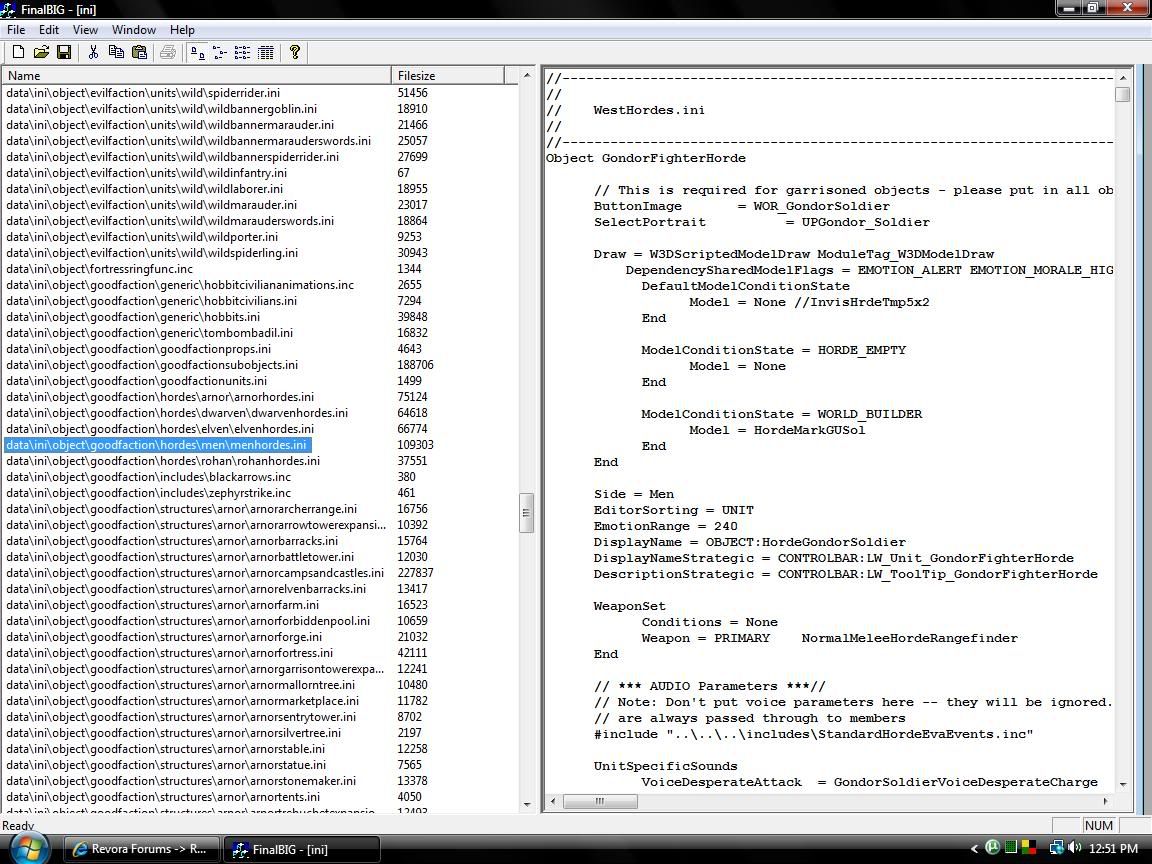Click the vertical scrollbar down arrow
This screenshot has height=864, width=1152.
point(525,806)
